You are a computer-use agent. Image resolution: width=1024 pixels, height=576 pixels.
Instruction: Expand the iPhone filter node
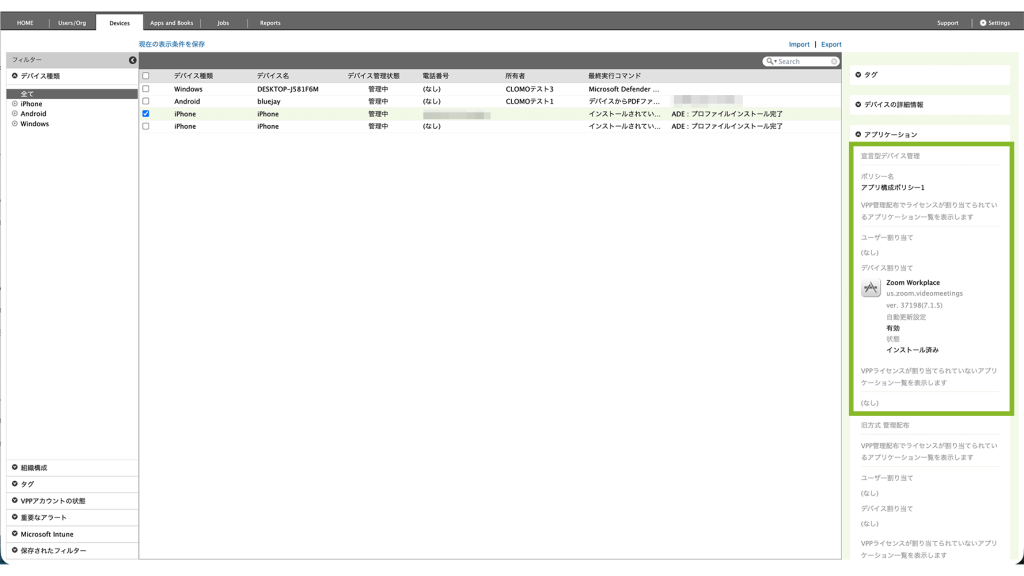pos(14,104)
